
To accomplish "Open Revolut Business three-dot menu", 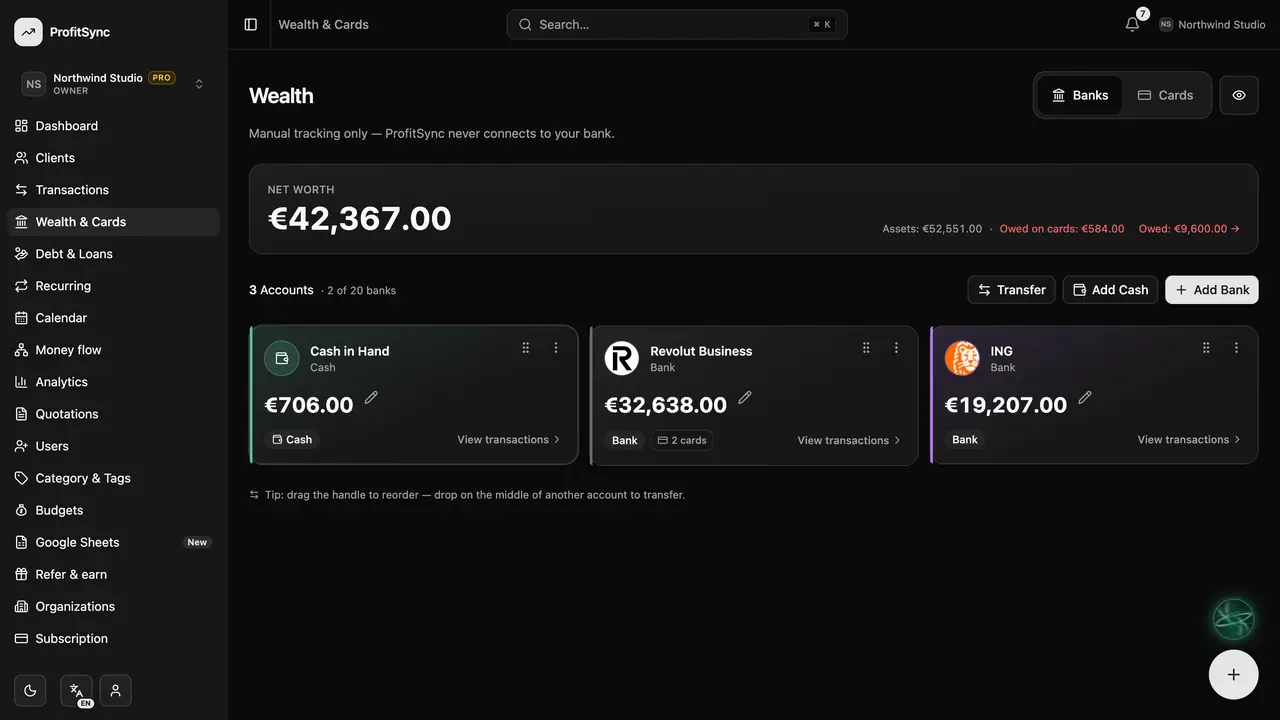I will 896,348.
